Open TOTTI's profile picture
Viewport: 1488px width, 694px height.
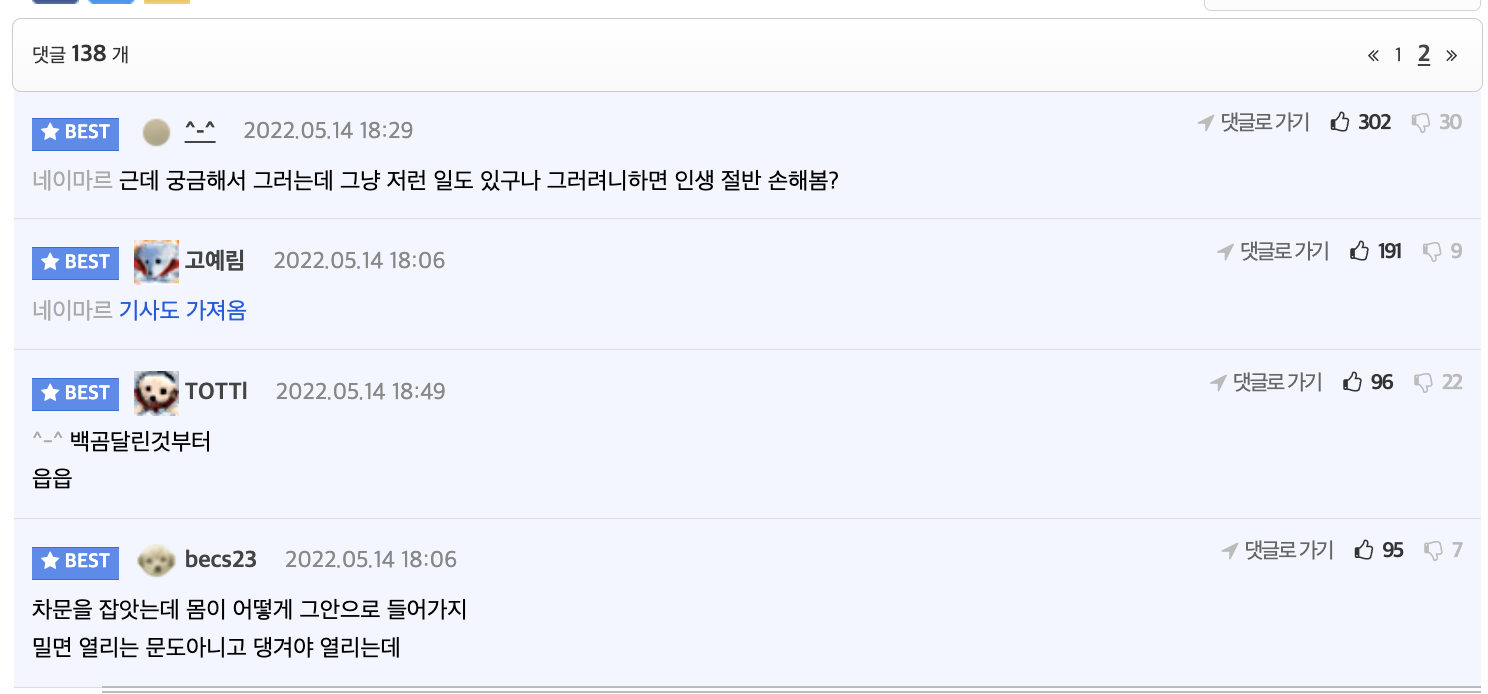pyautogui.click(x=156, y=392)
